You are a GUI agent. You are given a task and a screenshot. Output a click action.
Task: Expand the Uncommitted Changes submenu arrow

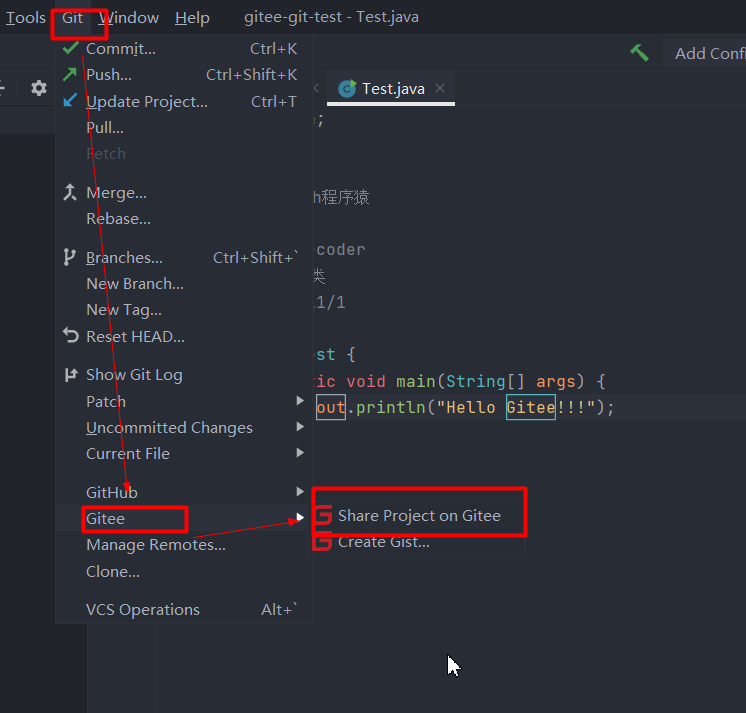(300, 427)
